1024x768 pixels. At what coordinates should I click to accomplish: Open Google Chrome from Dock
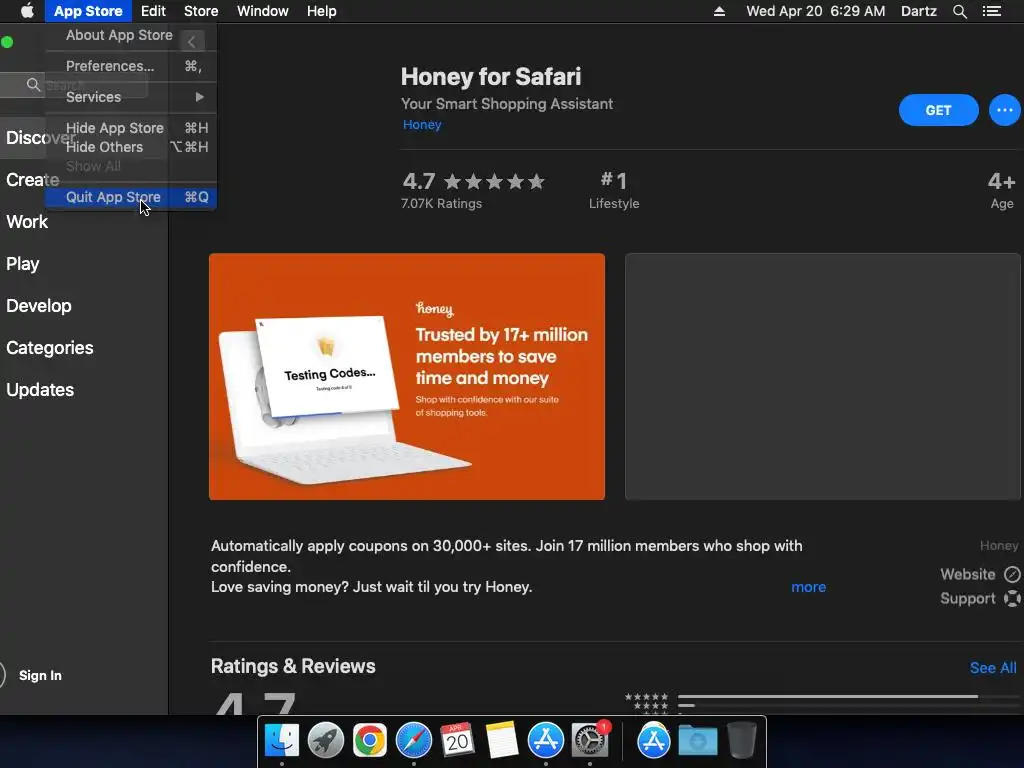point(370,741)
